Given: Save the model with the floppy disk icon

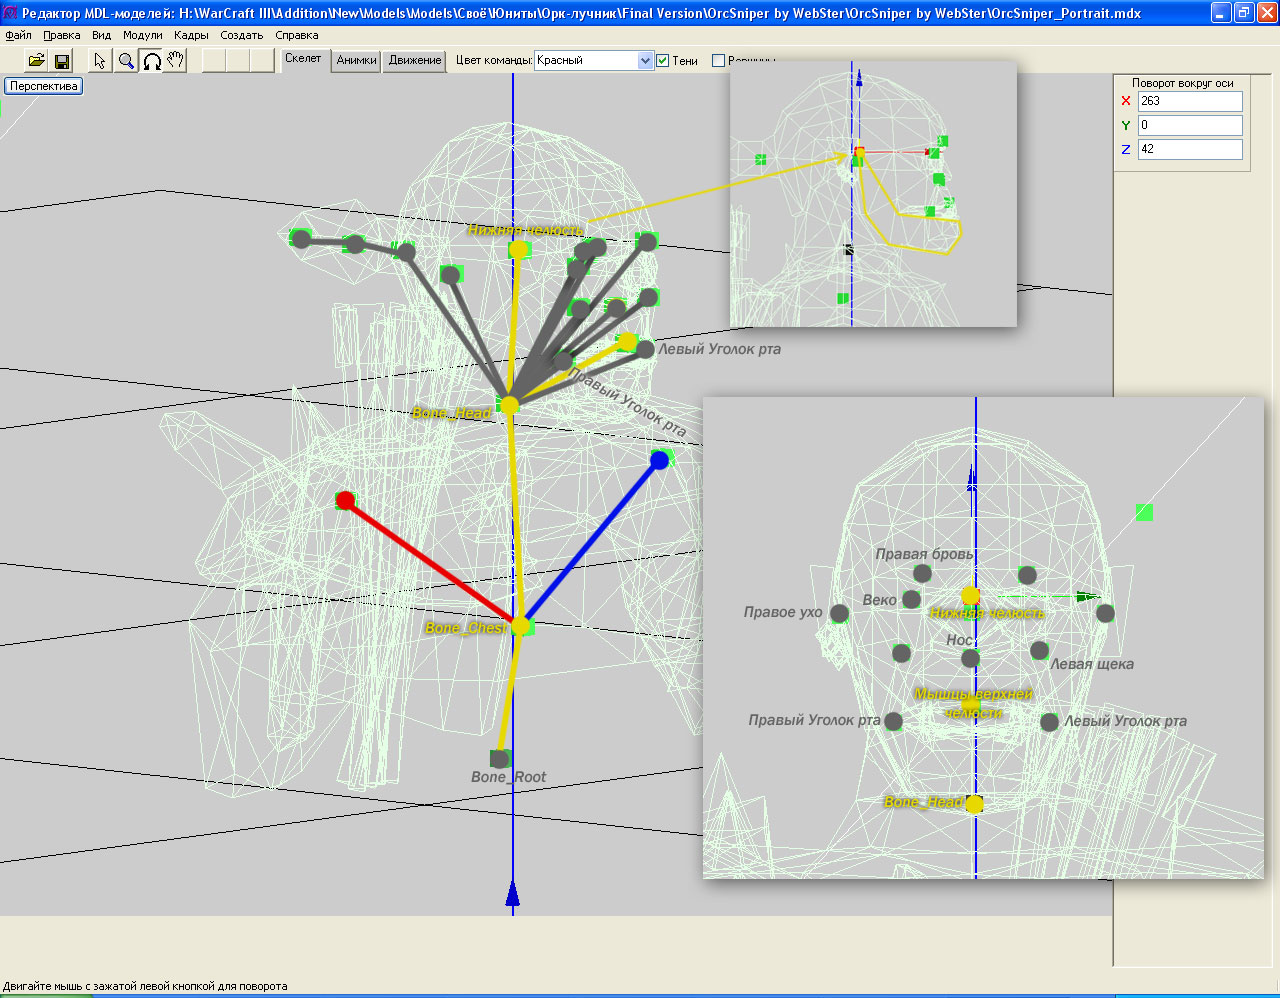Looking at the screenshot, I should click(62, 61).
